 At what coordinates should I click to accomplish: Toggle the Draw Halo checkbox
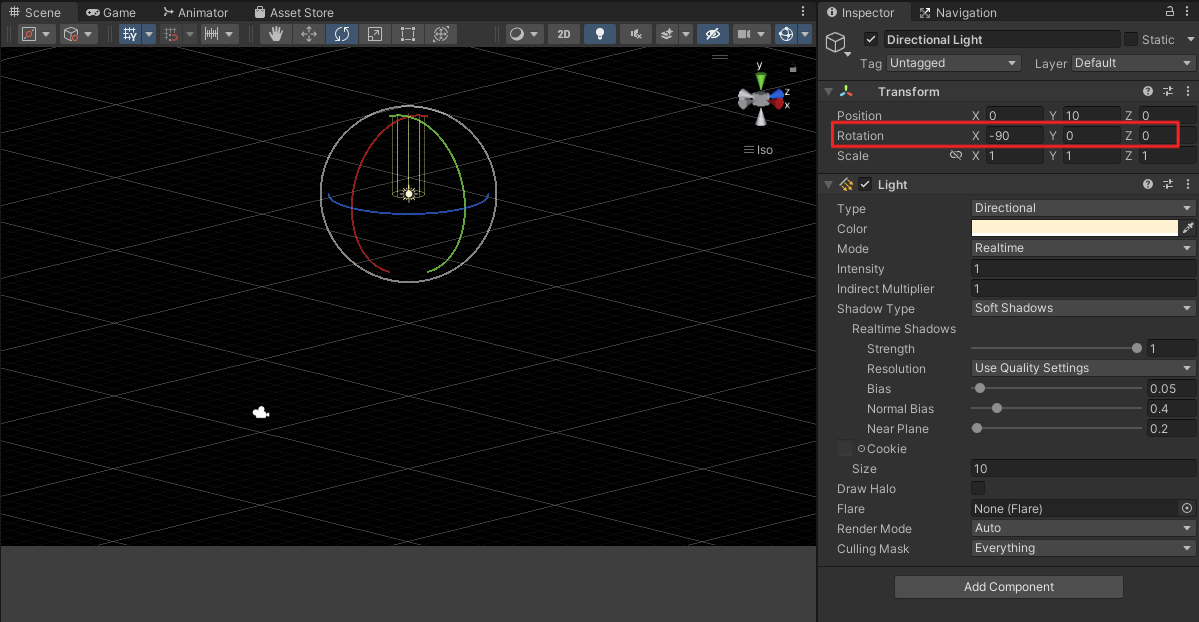tap(978, 487)
